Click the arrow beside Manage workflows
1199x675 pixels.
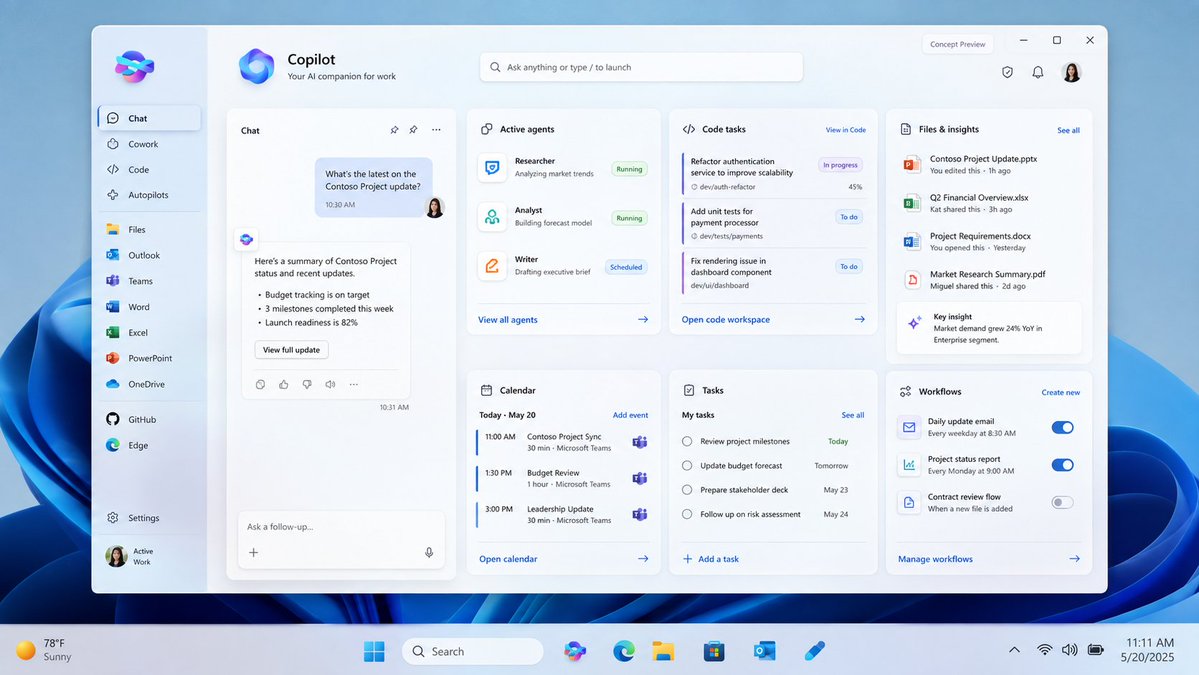1074,559
